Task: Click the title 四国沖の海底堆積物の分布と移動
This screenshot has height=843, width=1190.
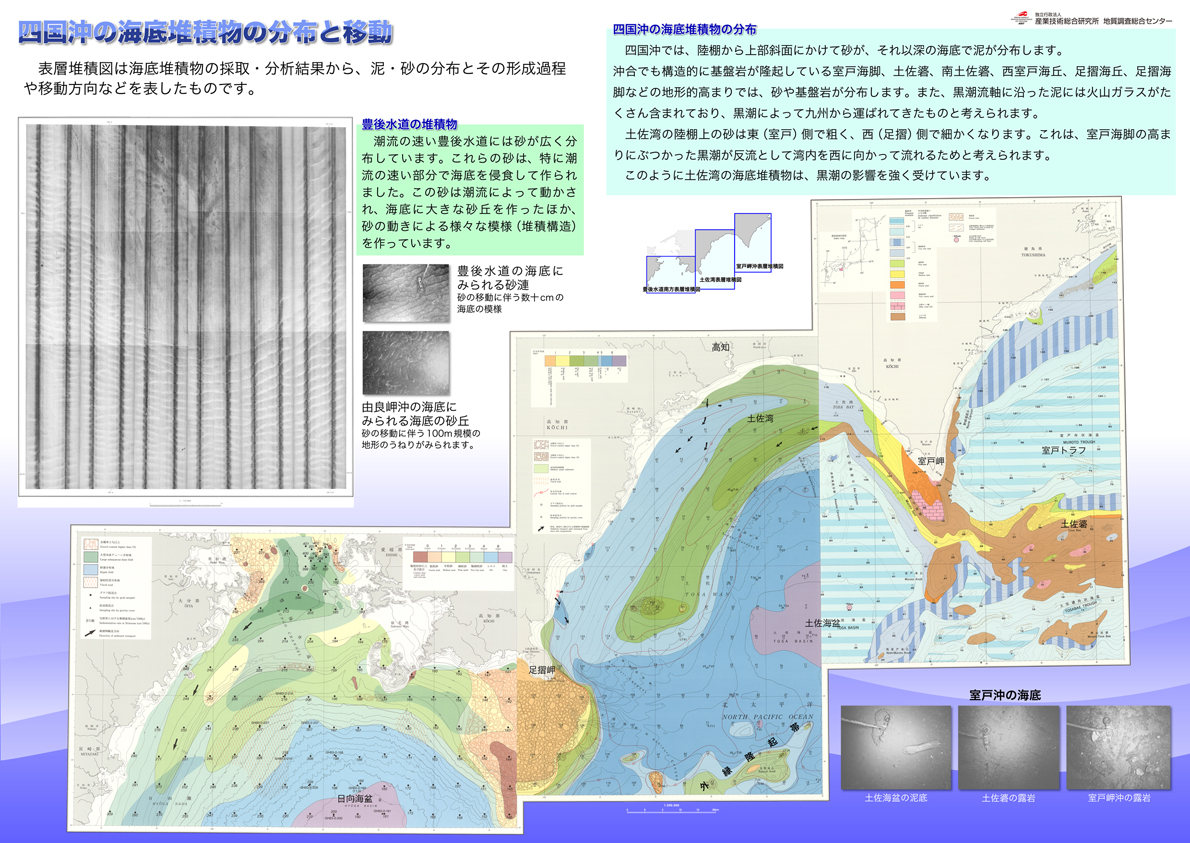Action: pyautogui.click(x=205, y=32)
